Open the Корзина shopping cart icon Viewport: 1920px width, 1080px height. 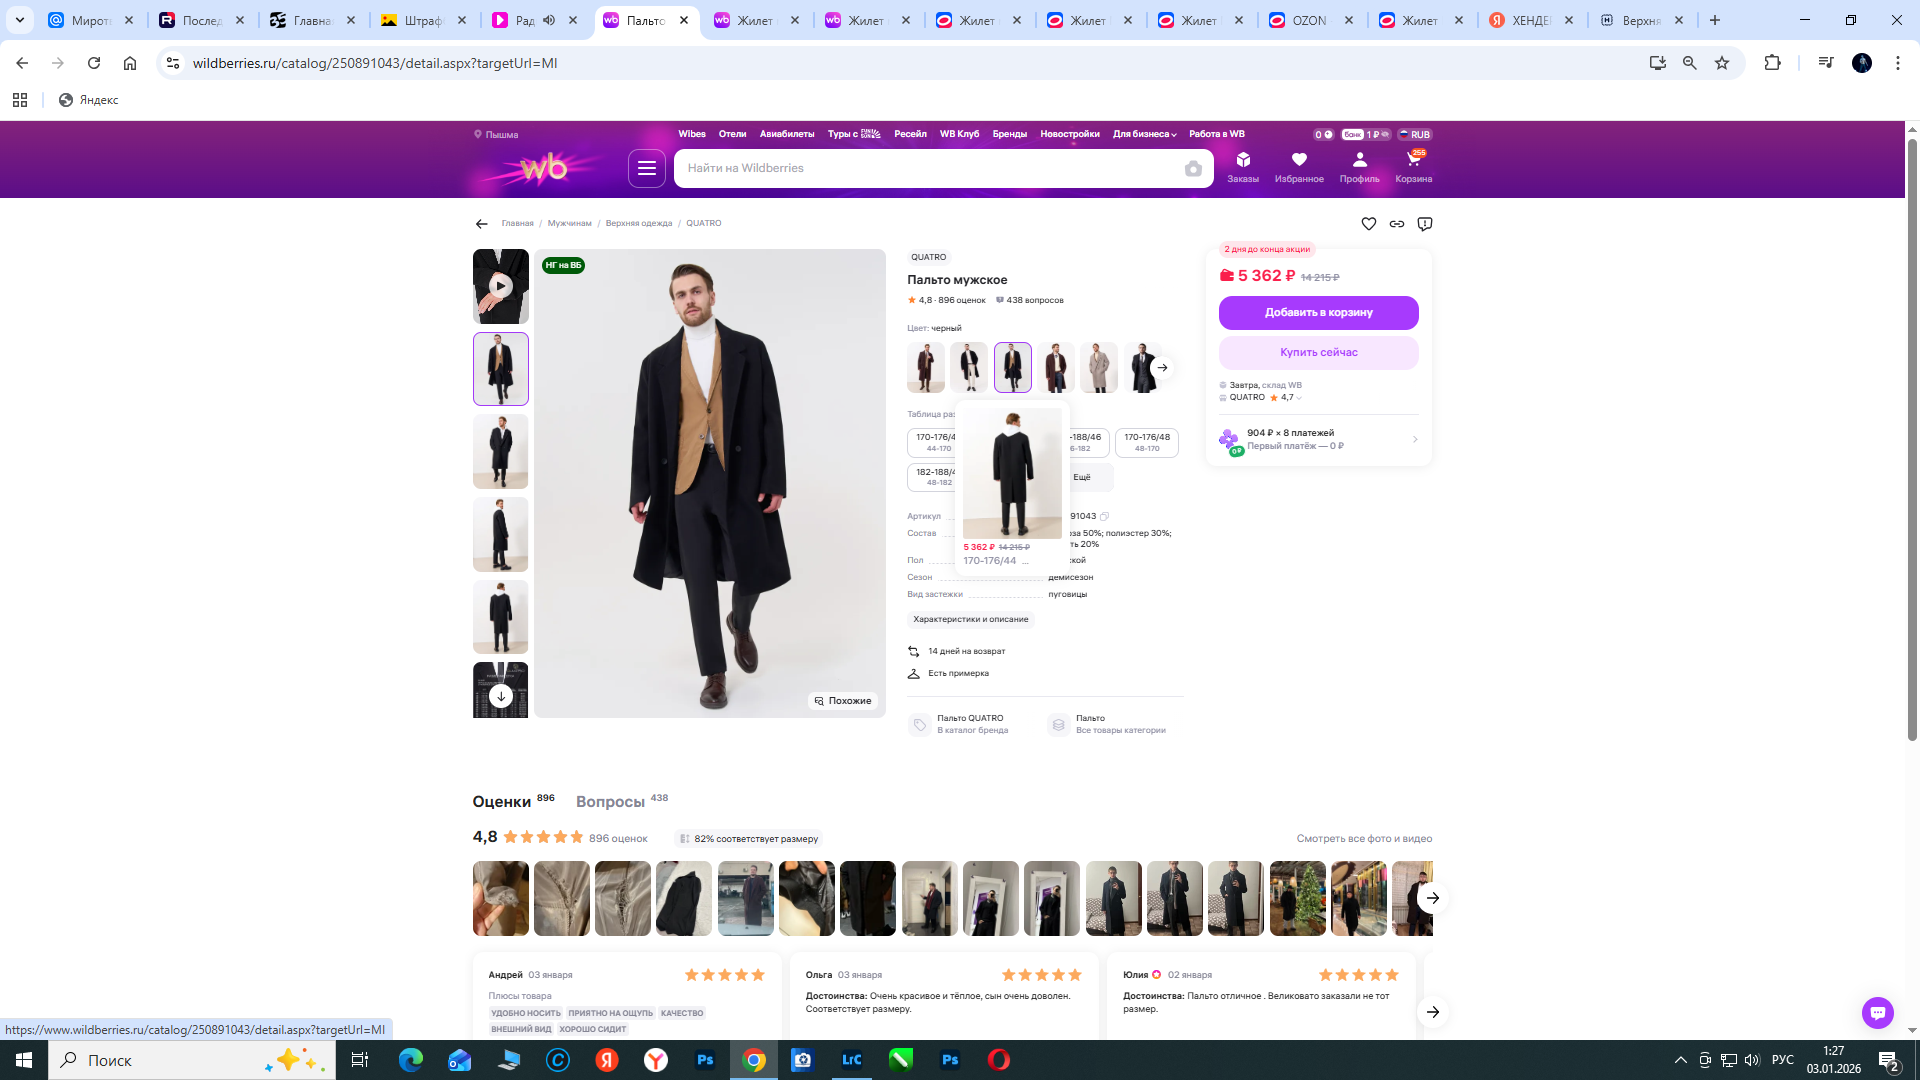point(1413,165)
